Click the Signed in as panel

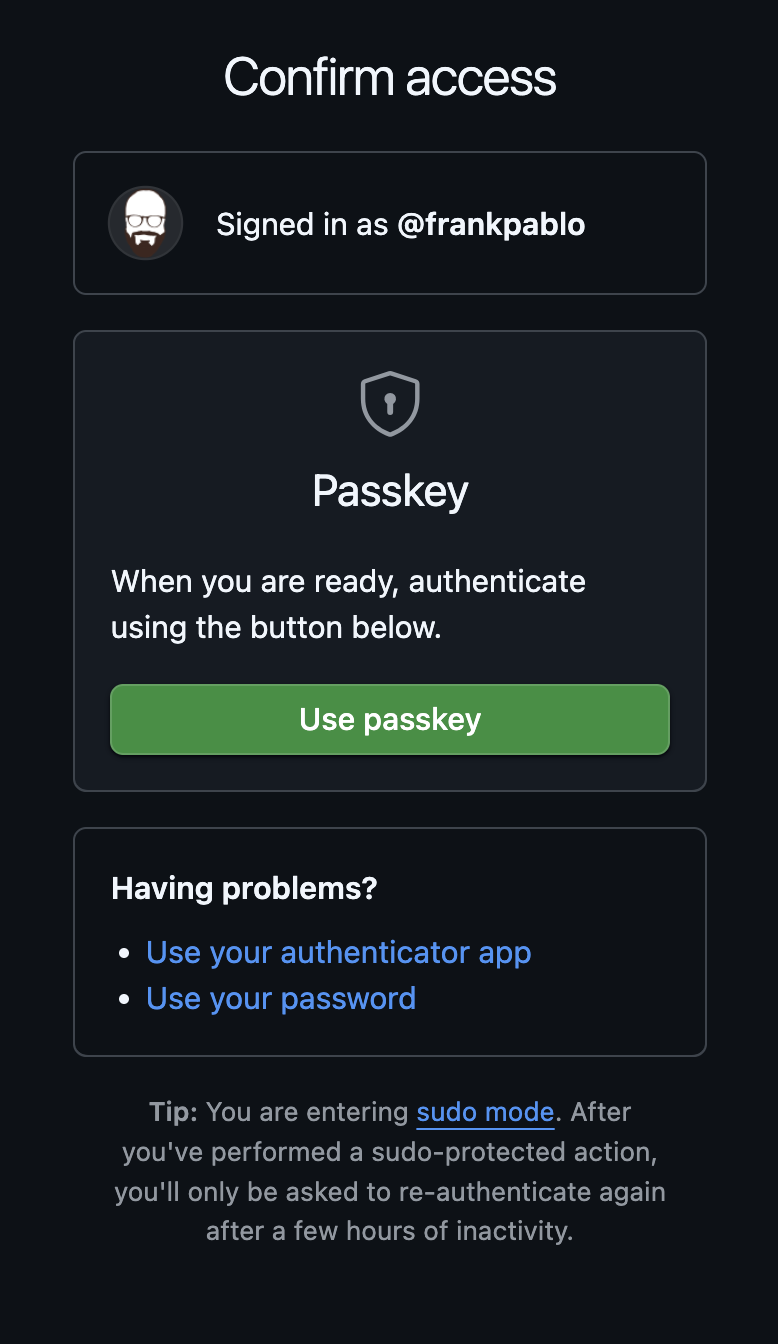point(389,222)
